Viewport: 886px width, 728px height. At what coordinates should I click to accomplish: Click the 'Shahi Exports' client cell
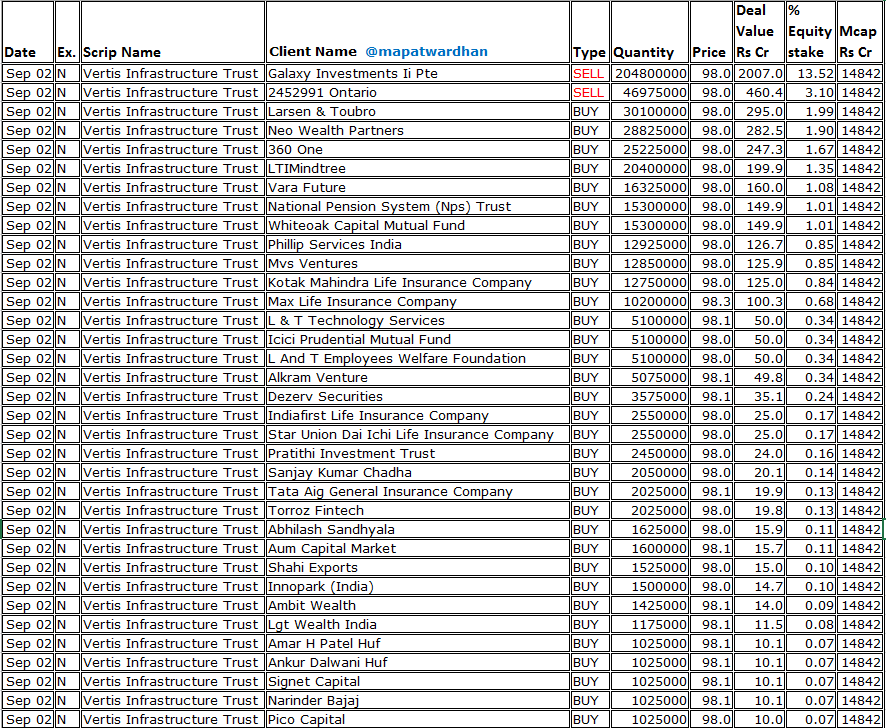click(x=418, y=567)
